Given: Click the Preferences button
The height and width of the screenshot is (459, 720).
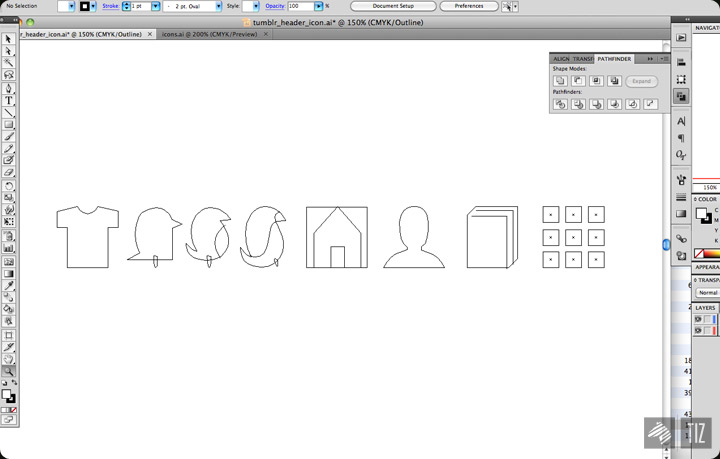Looking at the screenshot, I should [x=468, y=6].
